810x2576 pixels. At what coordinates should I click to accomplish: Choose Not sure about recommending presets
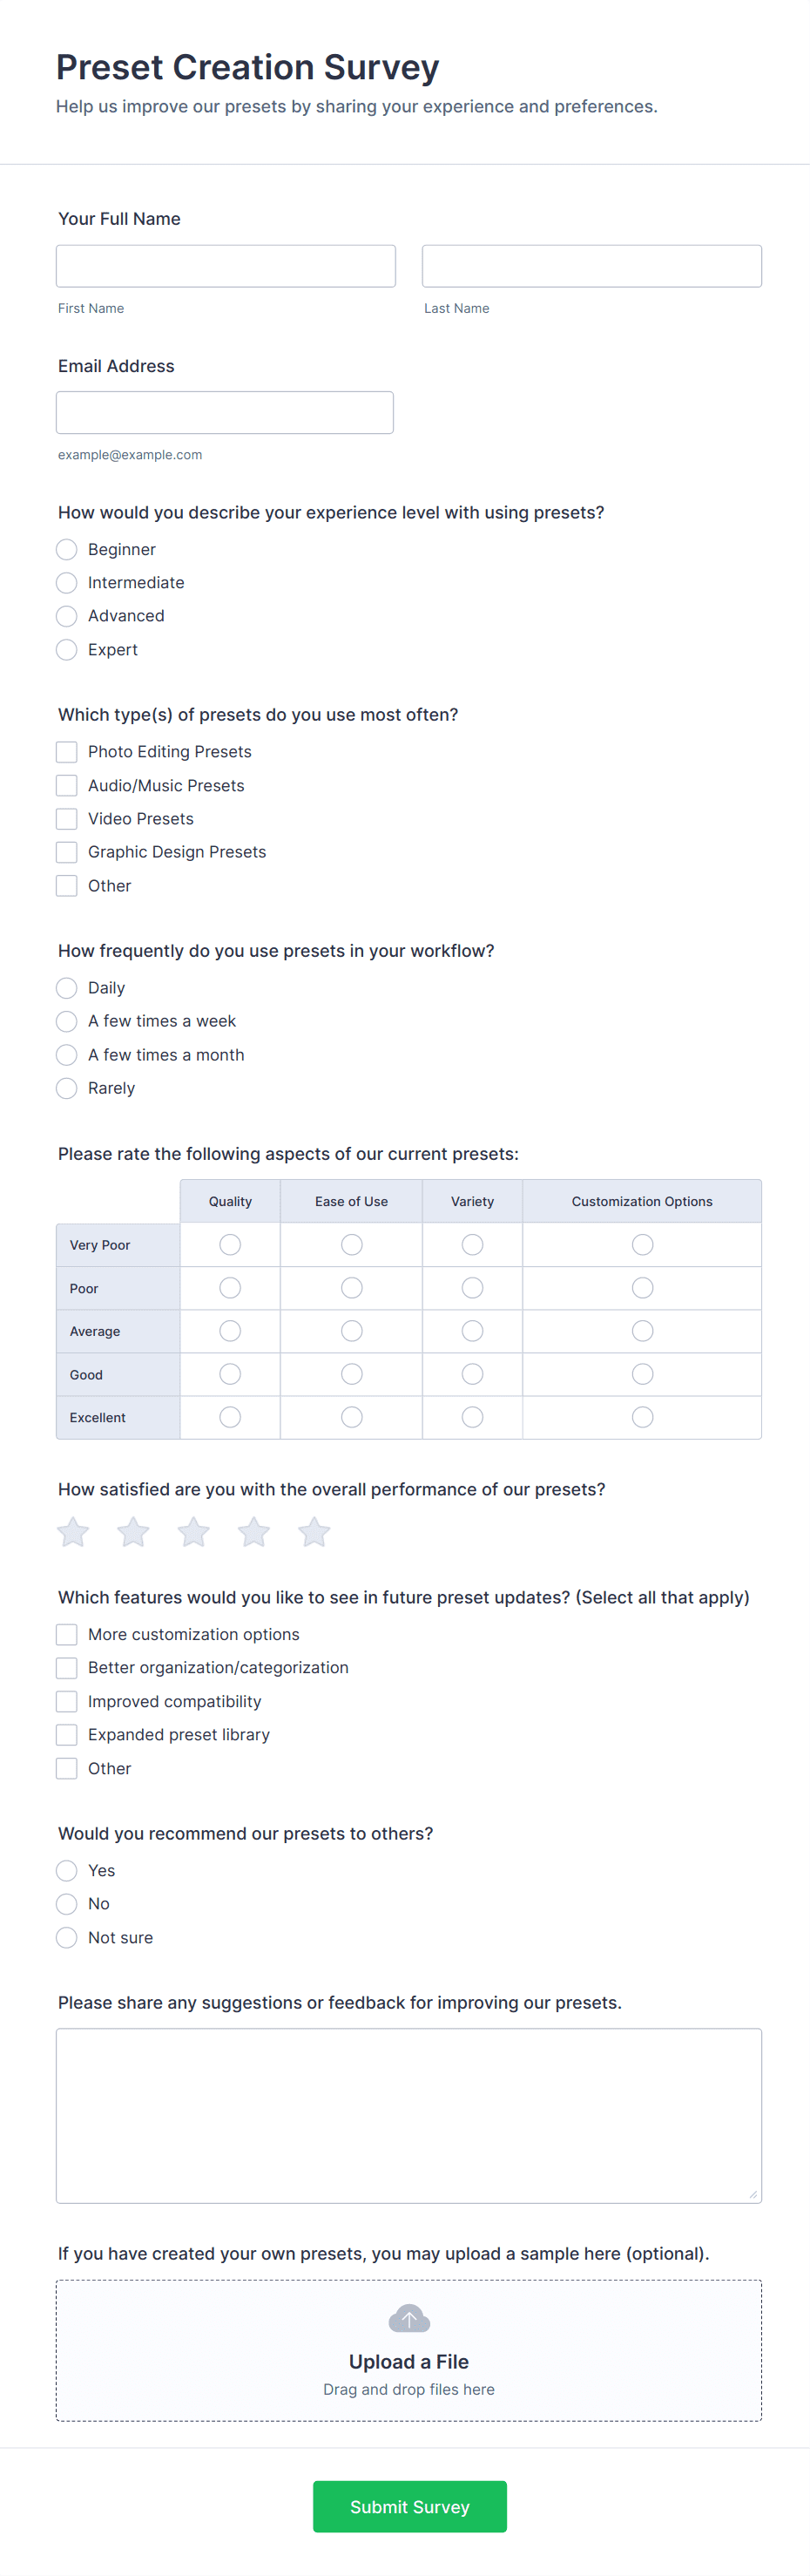pyautogui.click(x=66, y=1937)
